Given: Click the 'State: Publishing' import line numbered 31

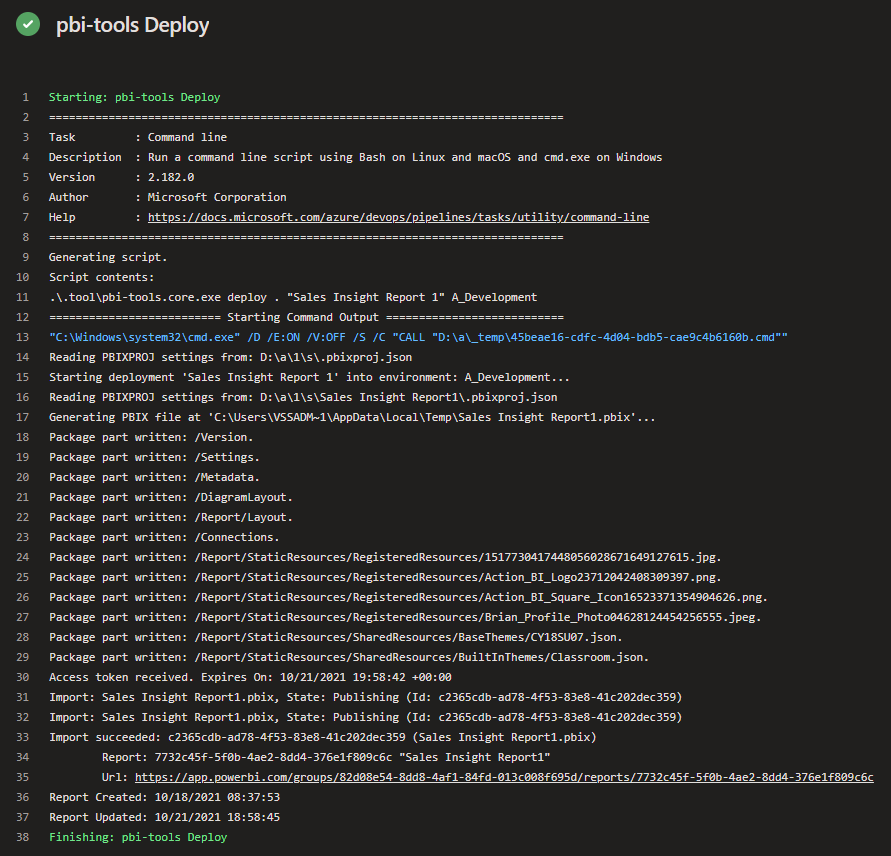Looking at the screenshot, I should [x=365, y=697].
